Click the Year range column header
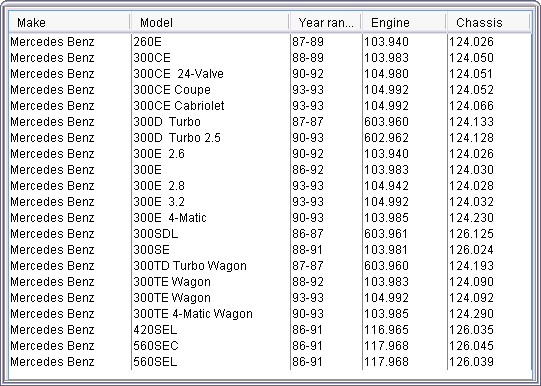This screenshot has width=541, height=386. [x=325, y=22]
